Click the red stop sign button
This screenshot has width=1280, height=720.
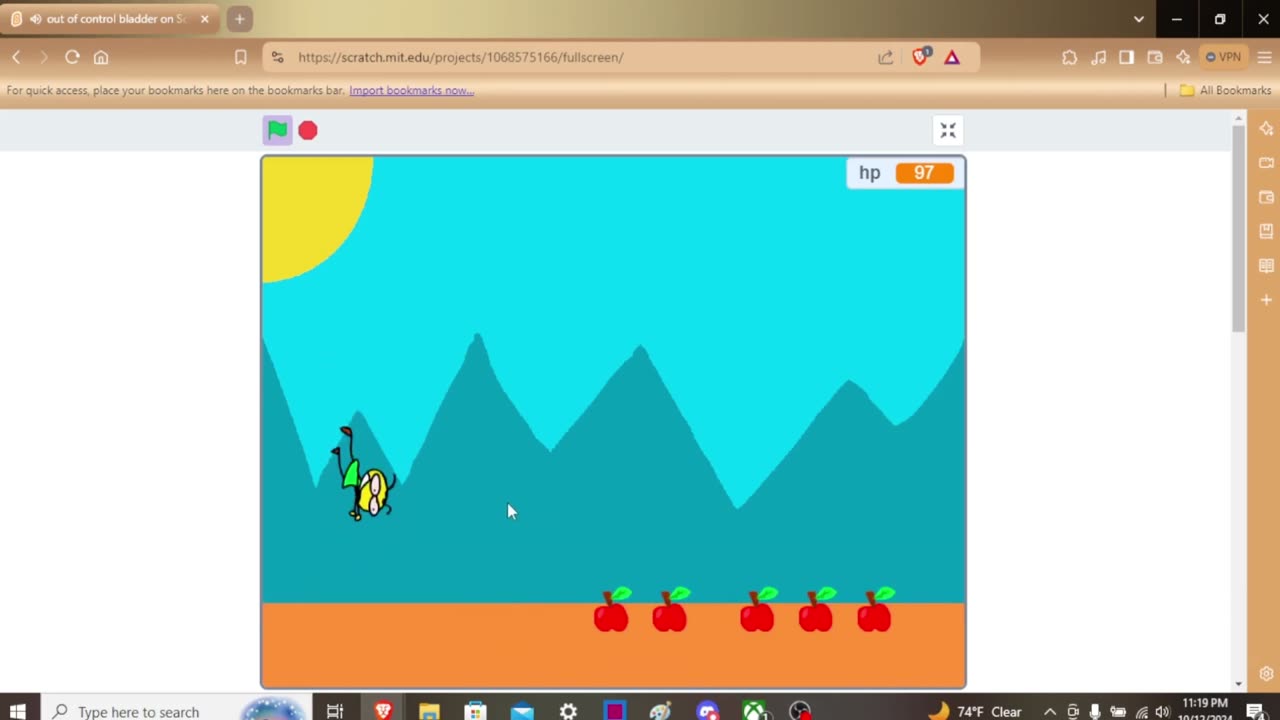coord(308,130)
